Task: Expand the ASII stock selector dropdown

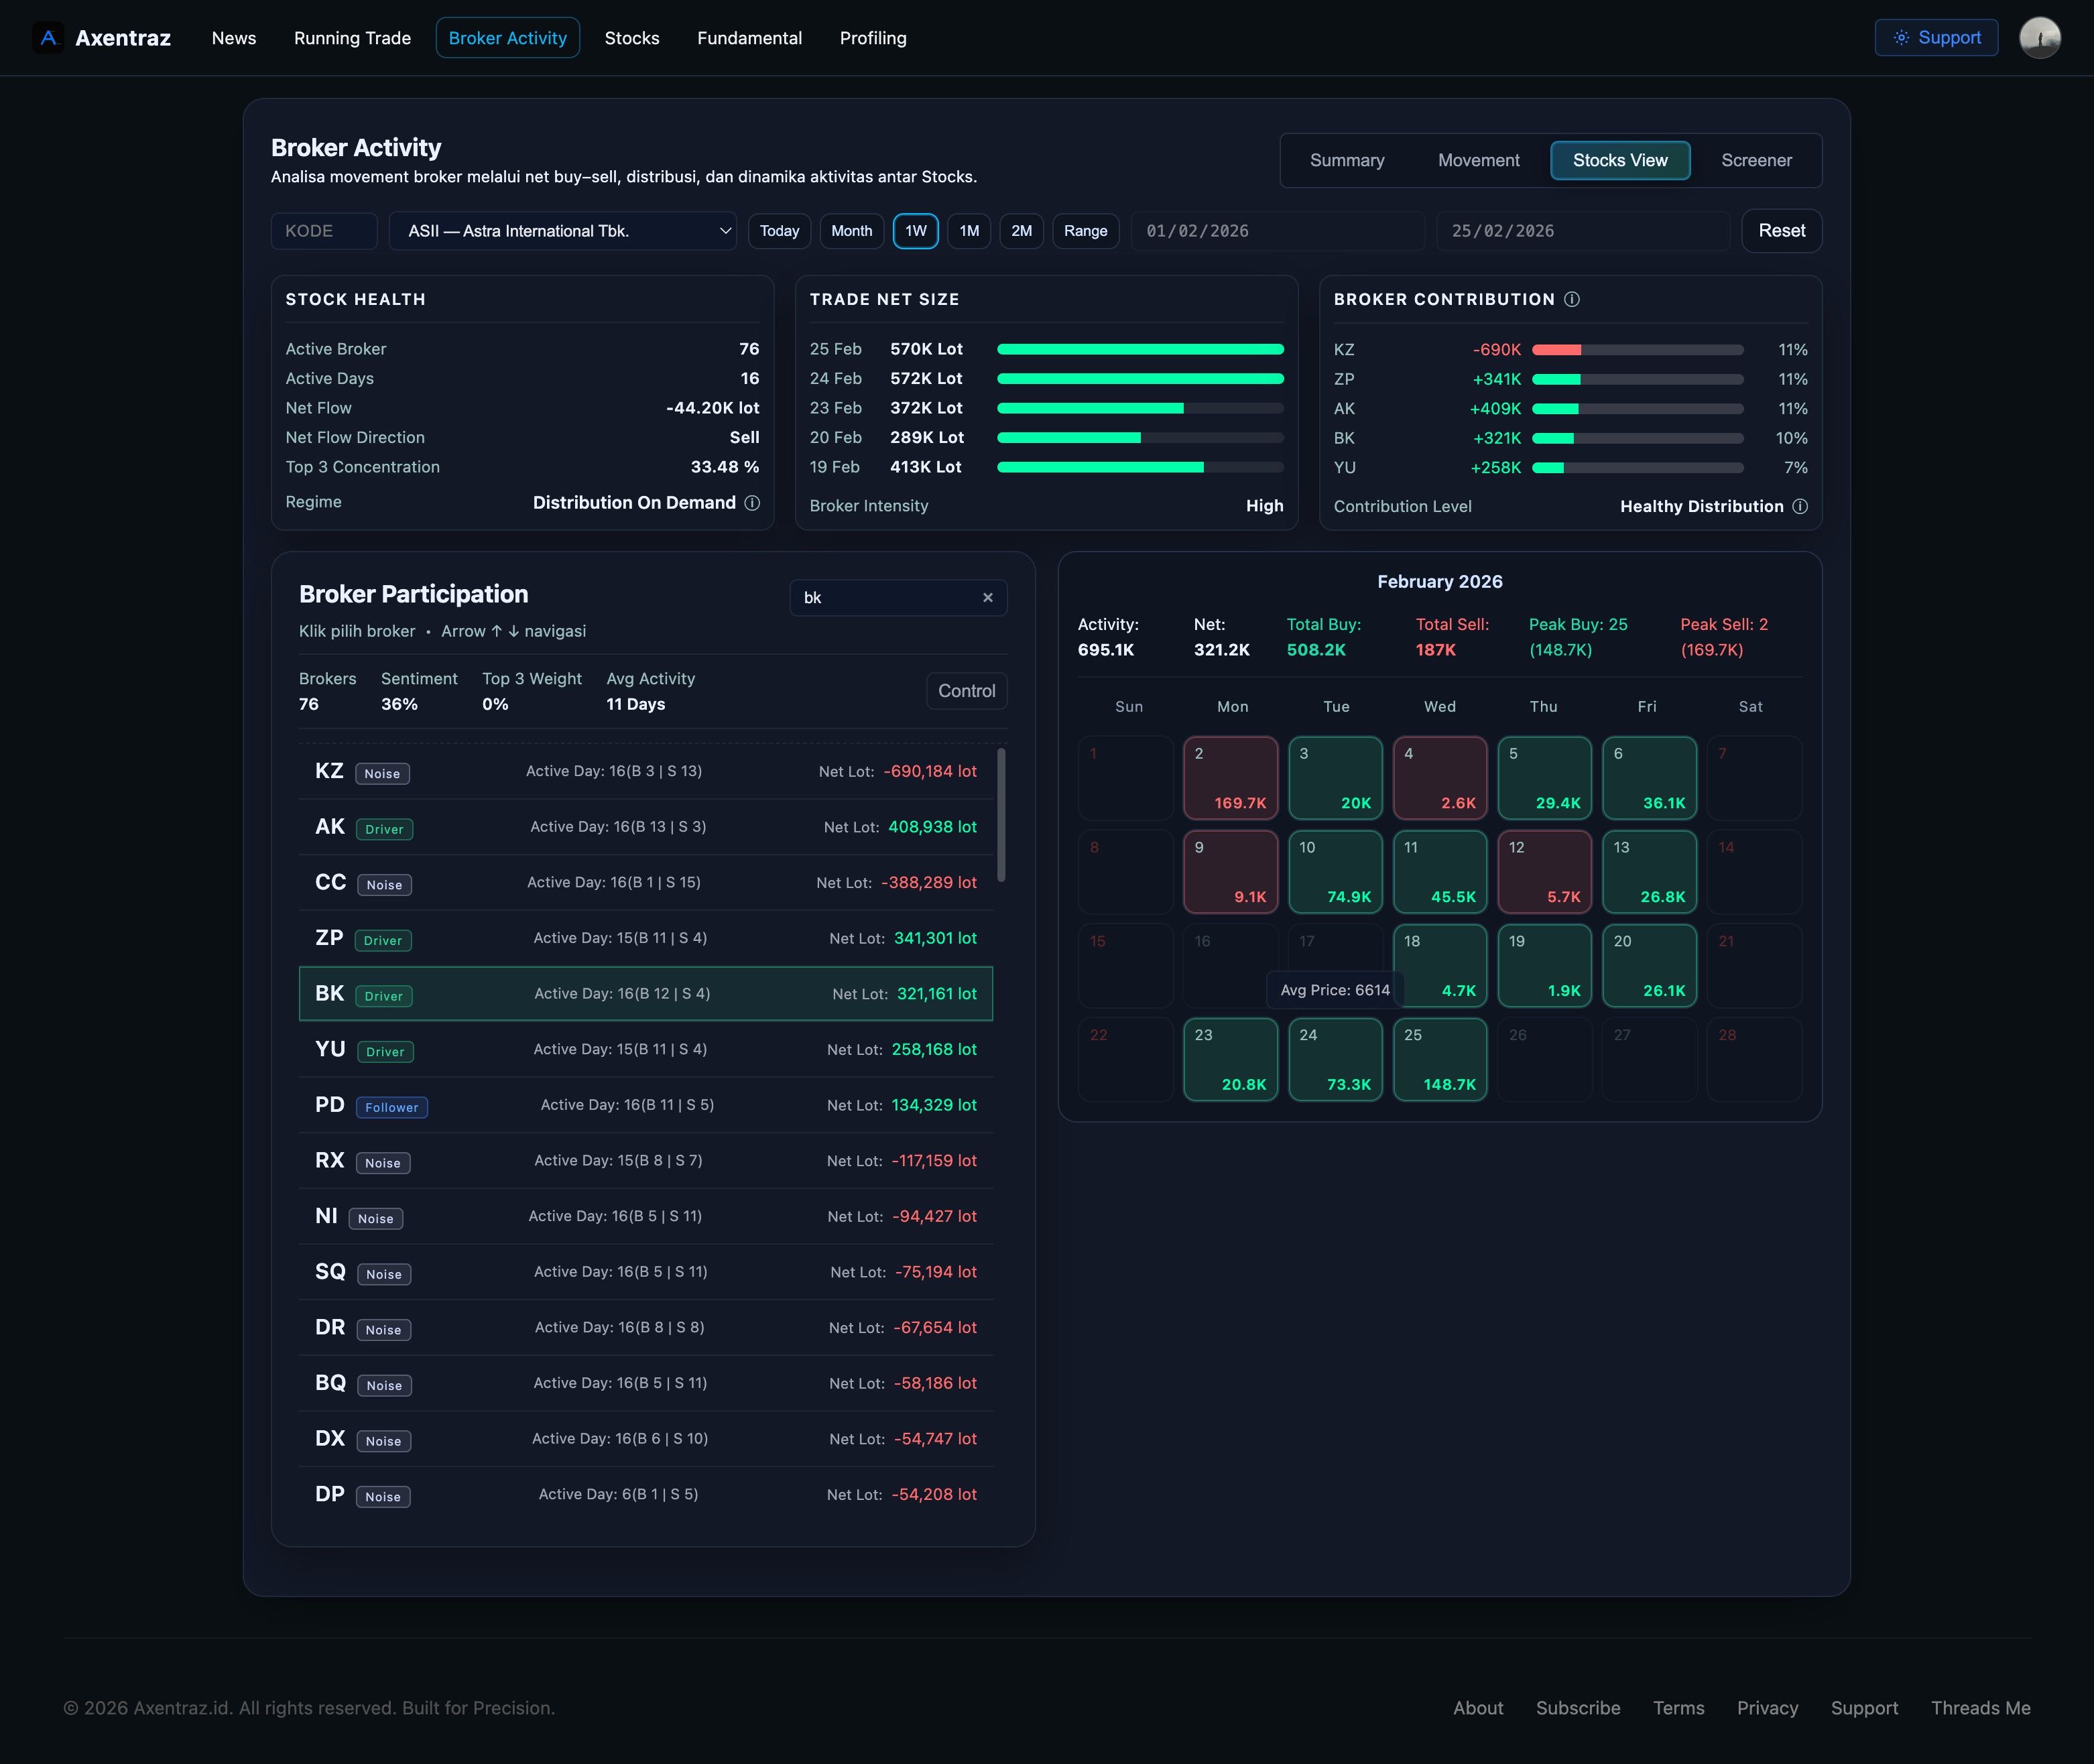Action: (563, 231)
